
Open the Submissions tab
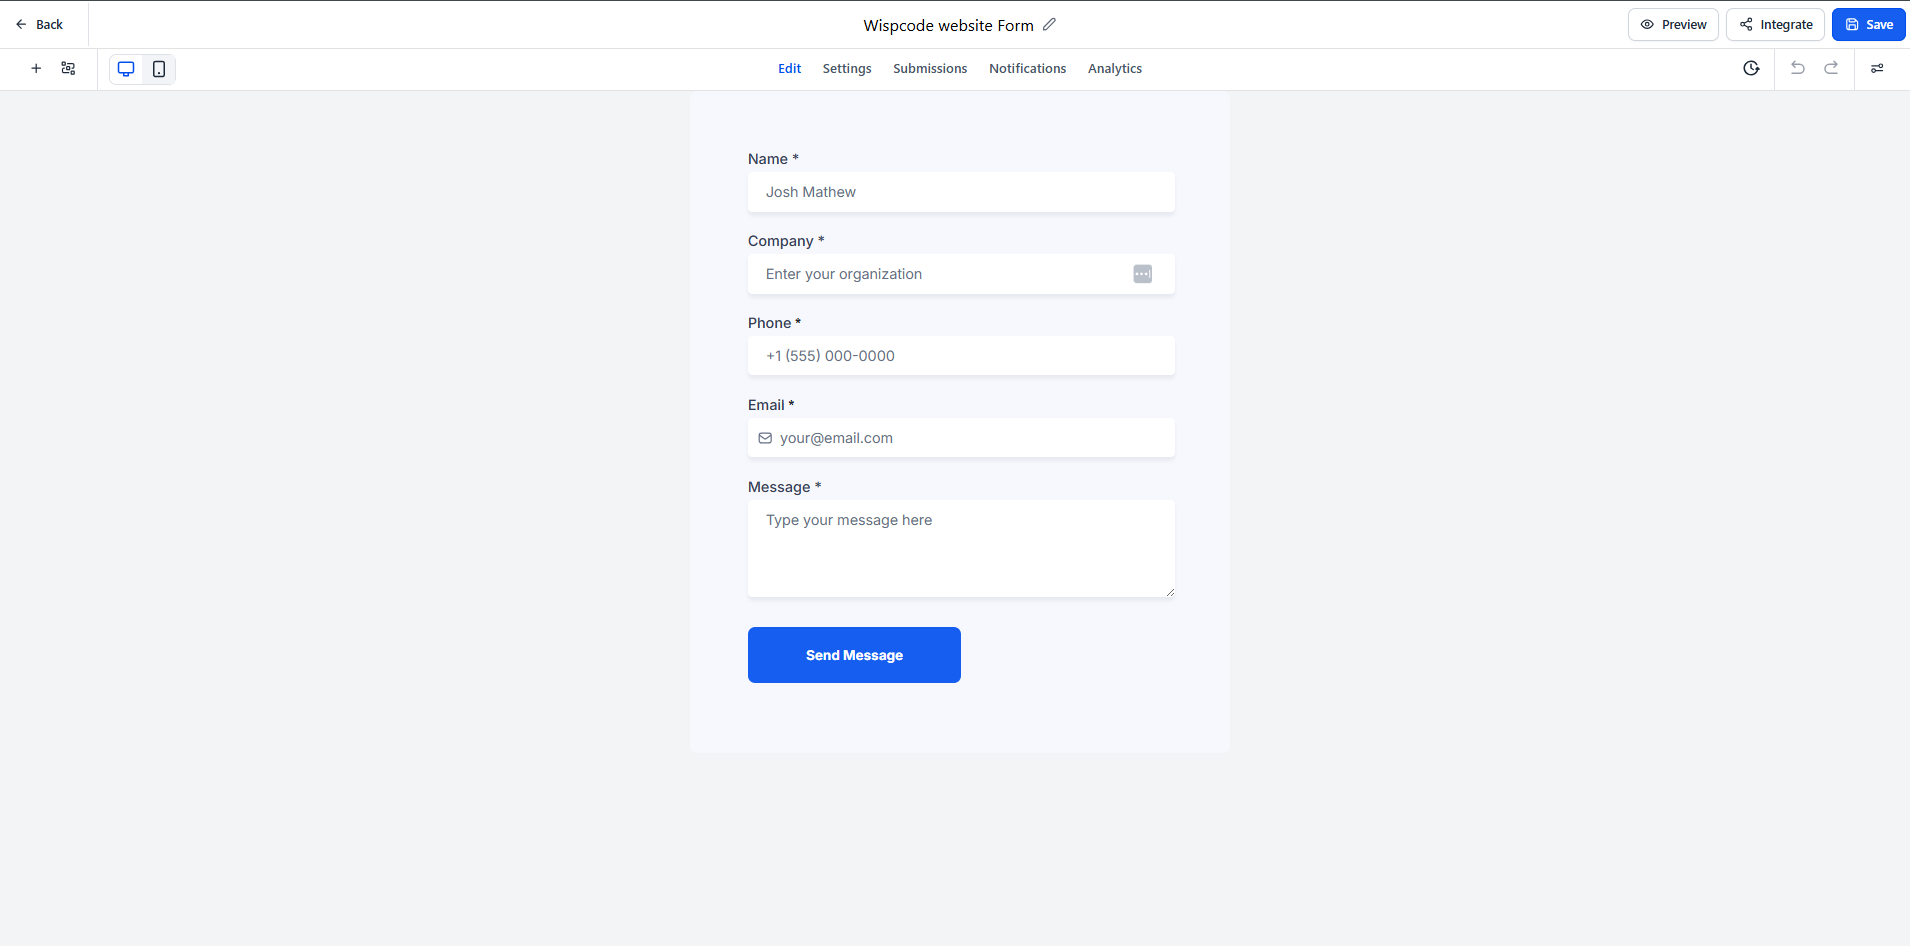point(930,68)
